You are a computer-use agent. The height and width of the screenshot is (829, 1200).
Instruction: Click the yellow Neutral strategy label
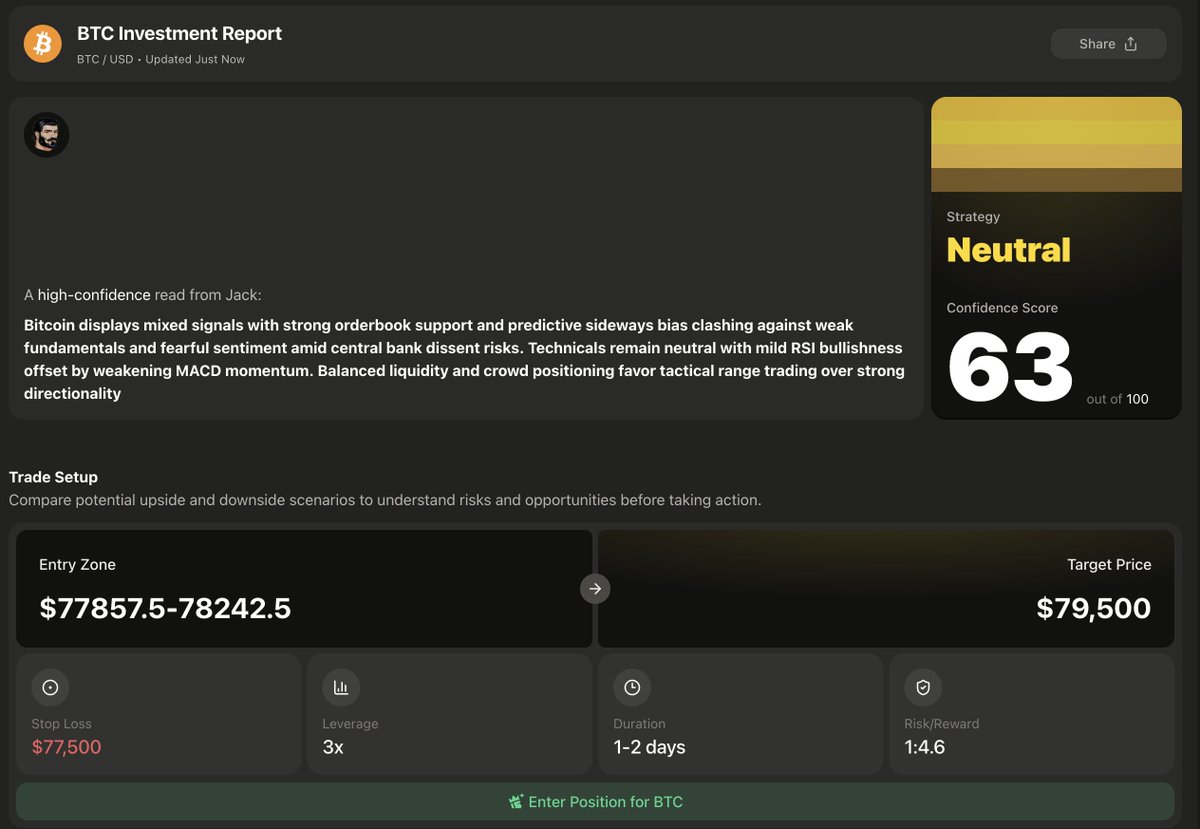1008,250
